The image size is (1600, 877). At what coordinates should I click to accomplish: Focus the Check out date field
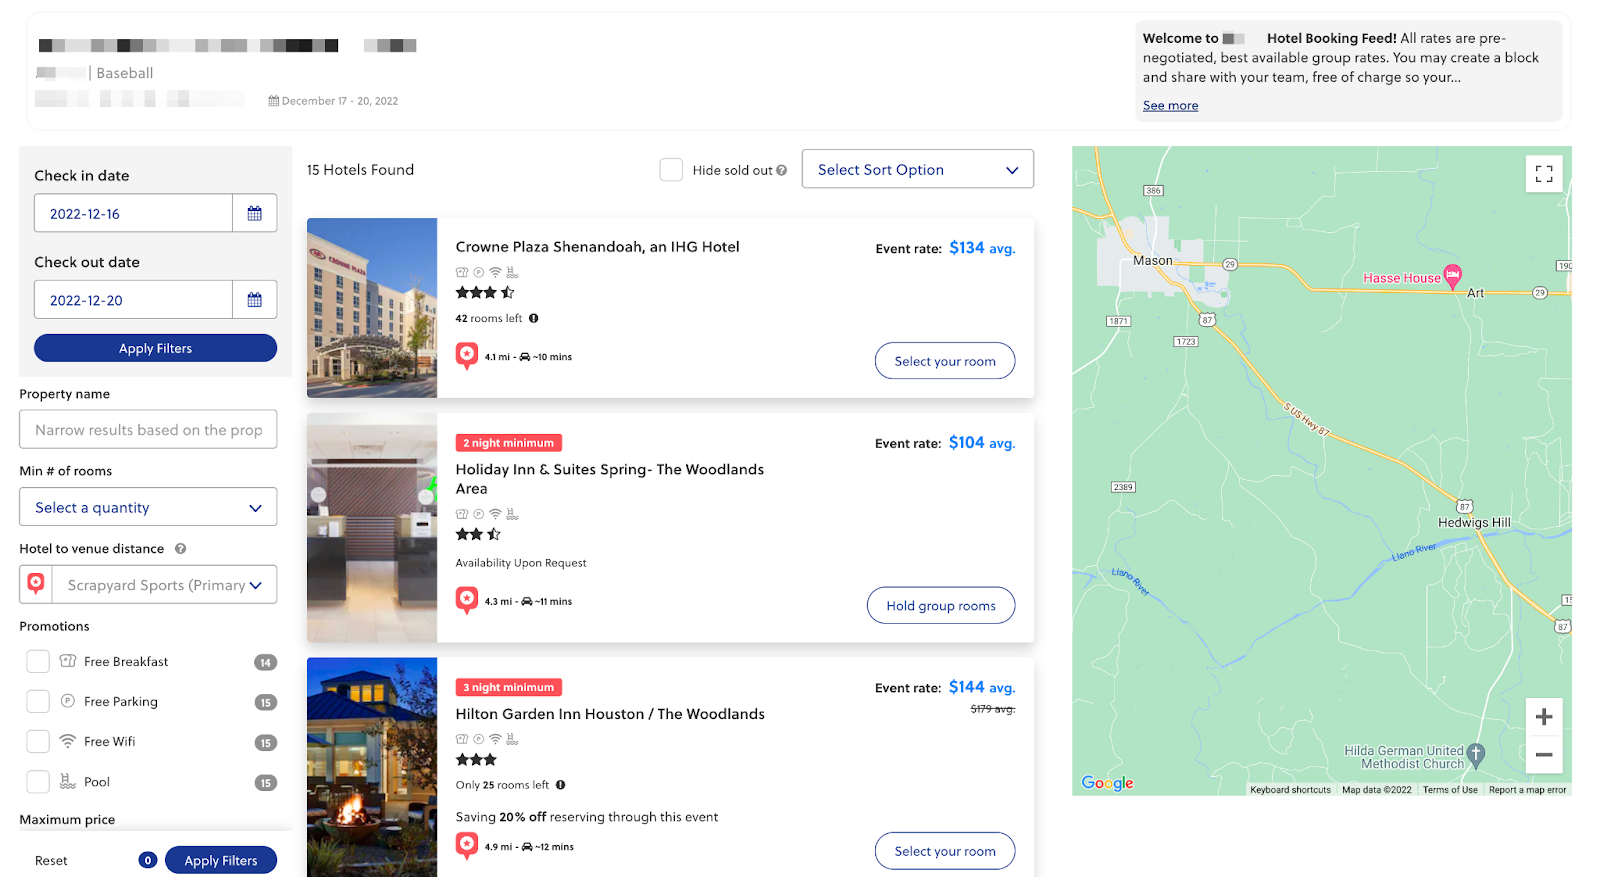click(x=133, y=300)
